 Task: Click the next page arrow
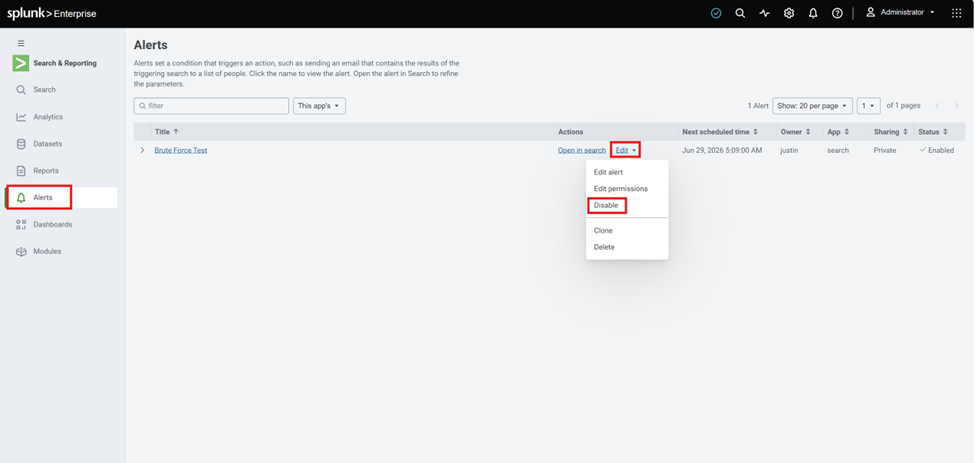pos(957,106)
